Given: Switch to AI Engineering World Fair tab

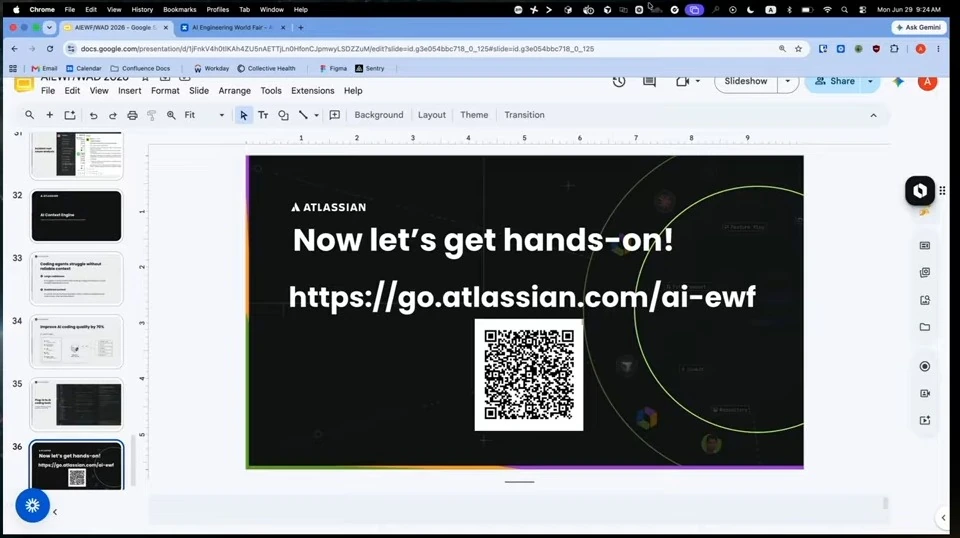Looking at the screenshot, I should pos(233,28).
